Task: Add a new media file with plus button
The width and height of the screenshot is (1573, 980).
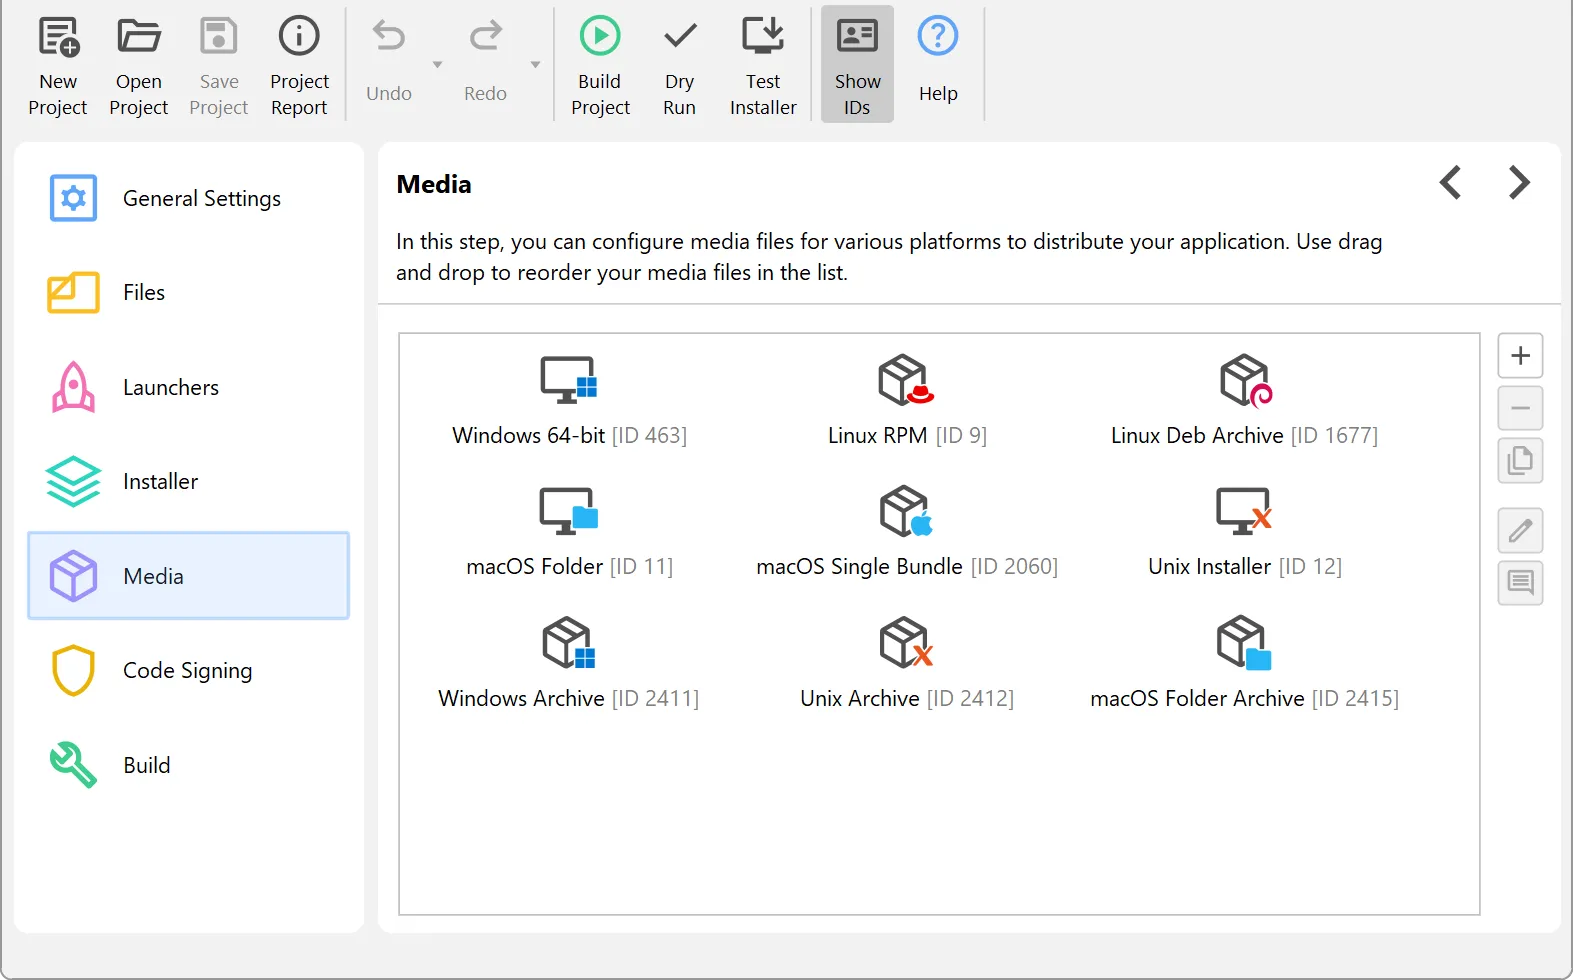Action: tap(1520, 356)
